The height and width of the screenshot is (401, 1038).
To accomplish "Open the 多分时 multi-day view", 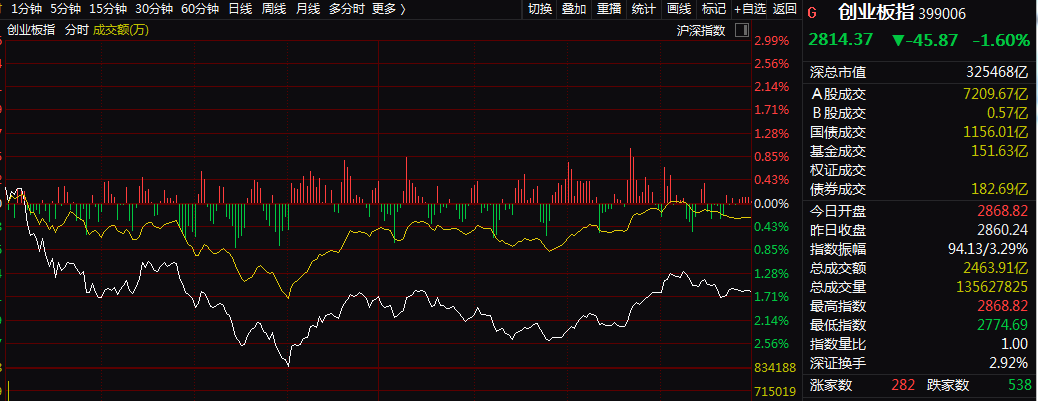I will 346,9.
